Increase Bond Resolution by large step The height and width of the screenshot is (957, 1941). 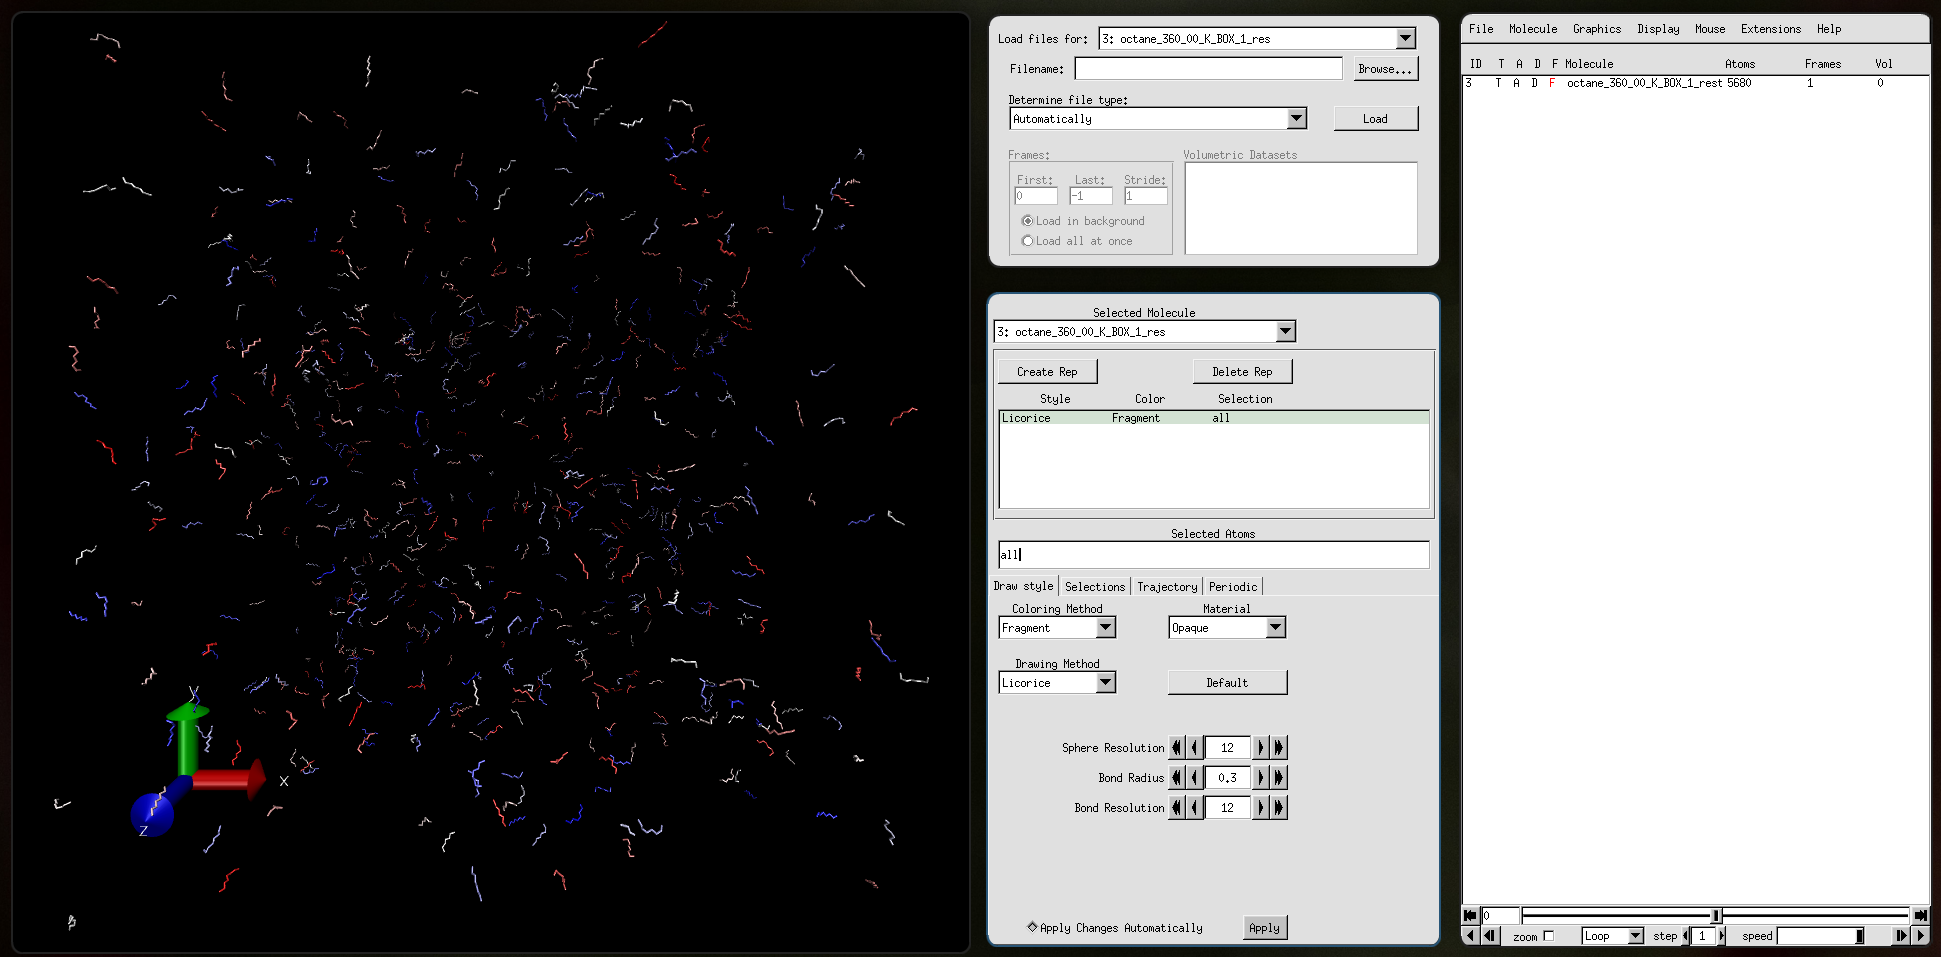[x=1279, y=808]
